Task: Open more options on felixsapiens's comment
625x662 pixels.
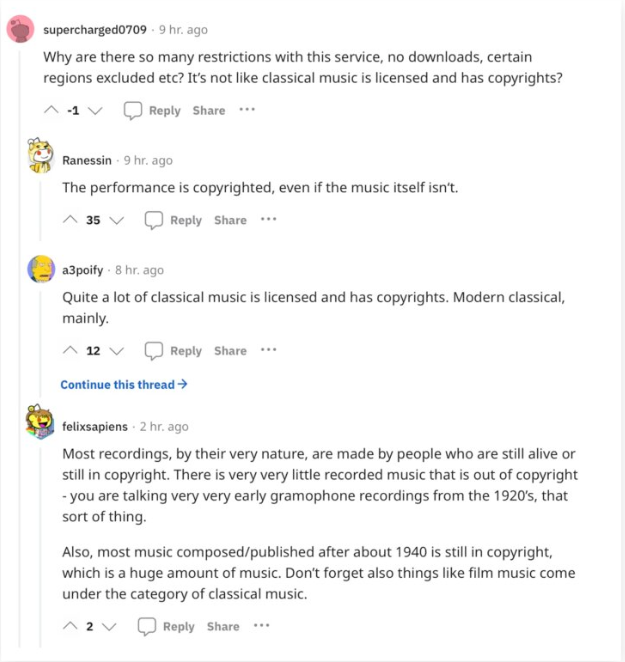Action: [x=261, y=626]
